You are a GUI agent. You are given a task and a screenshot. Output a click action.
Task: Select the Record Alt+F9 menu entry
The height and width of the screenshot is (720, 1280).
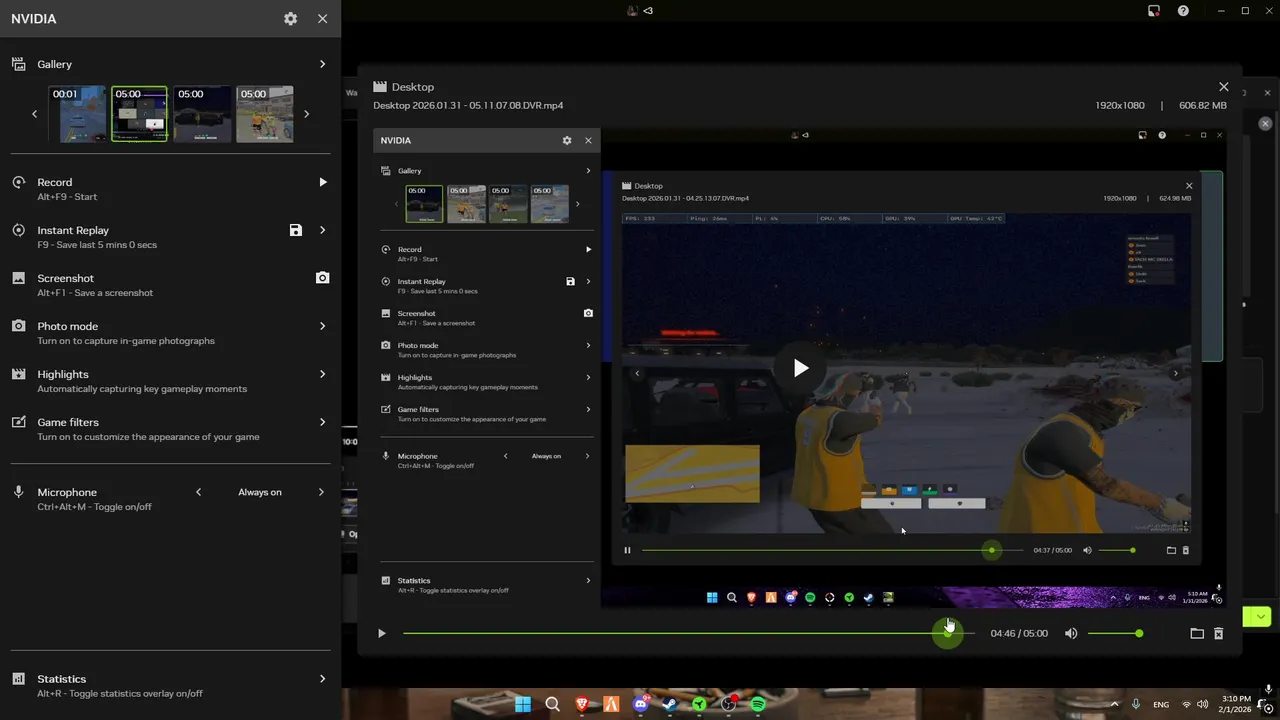[x=170, y=189]
